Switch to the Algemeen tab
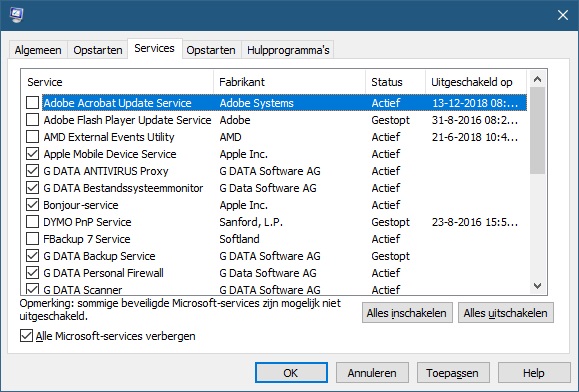The image size is (579, 392). click(x=38, y=50)
